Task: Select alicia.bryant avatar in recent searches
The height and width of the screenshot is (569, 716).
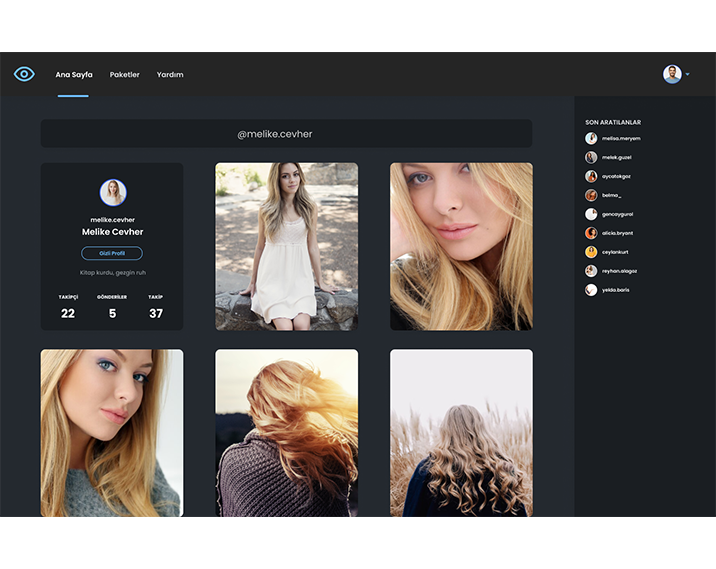Action: point(591,233)
